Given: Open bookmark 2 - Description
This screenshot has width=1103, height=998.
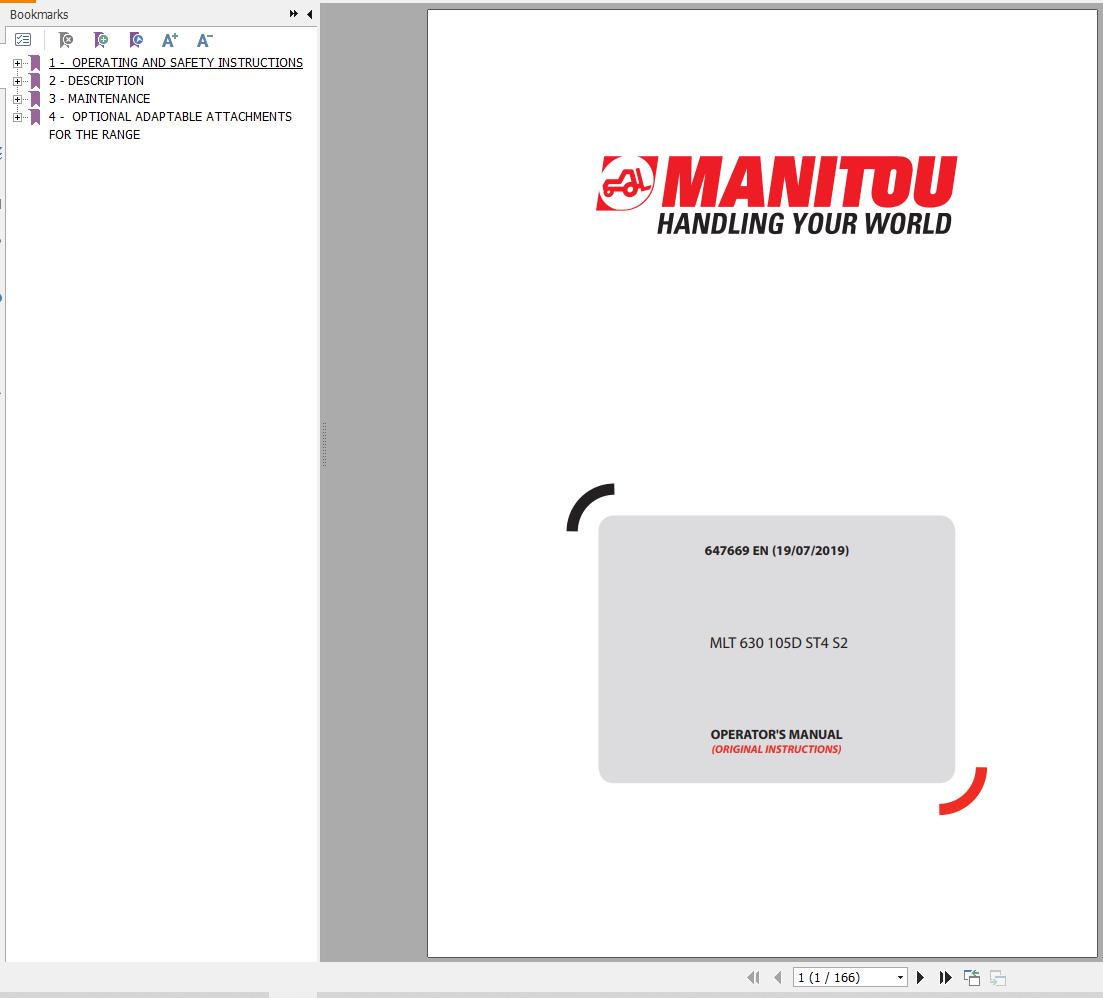Looking at the screenshot, I should coord(96,81).
